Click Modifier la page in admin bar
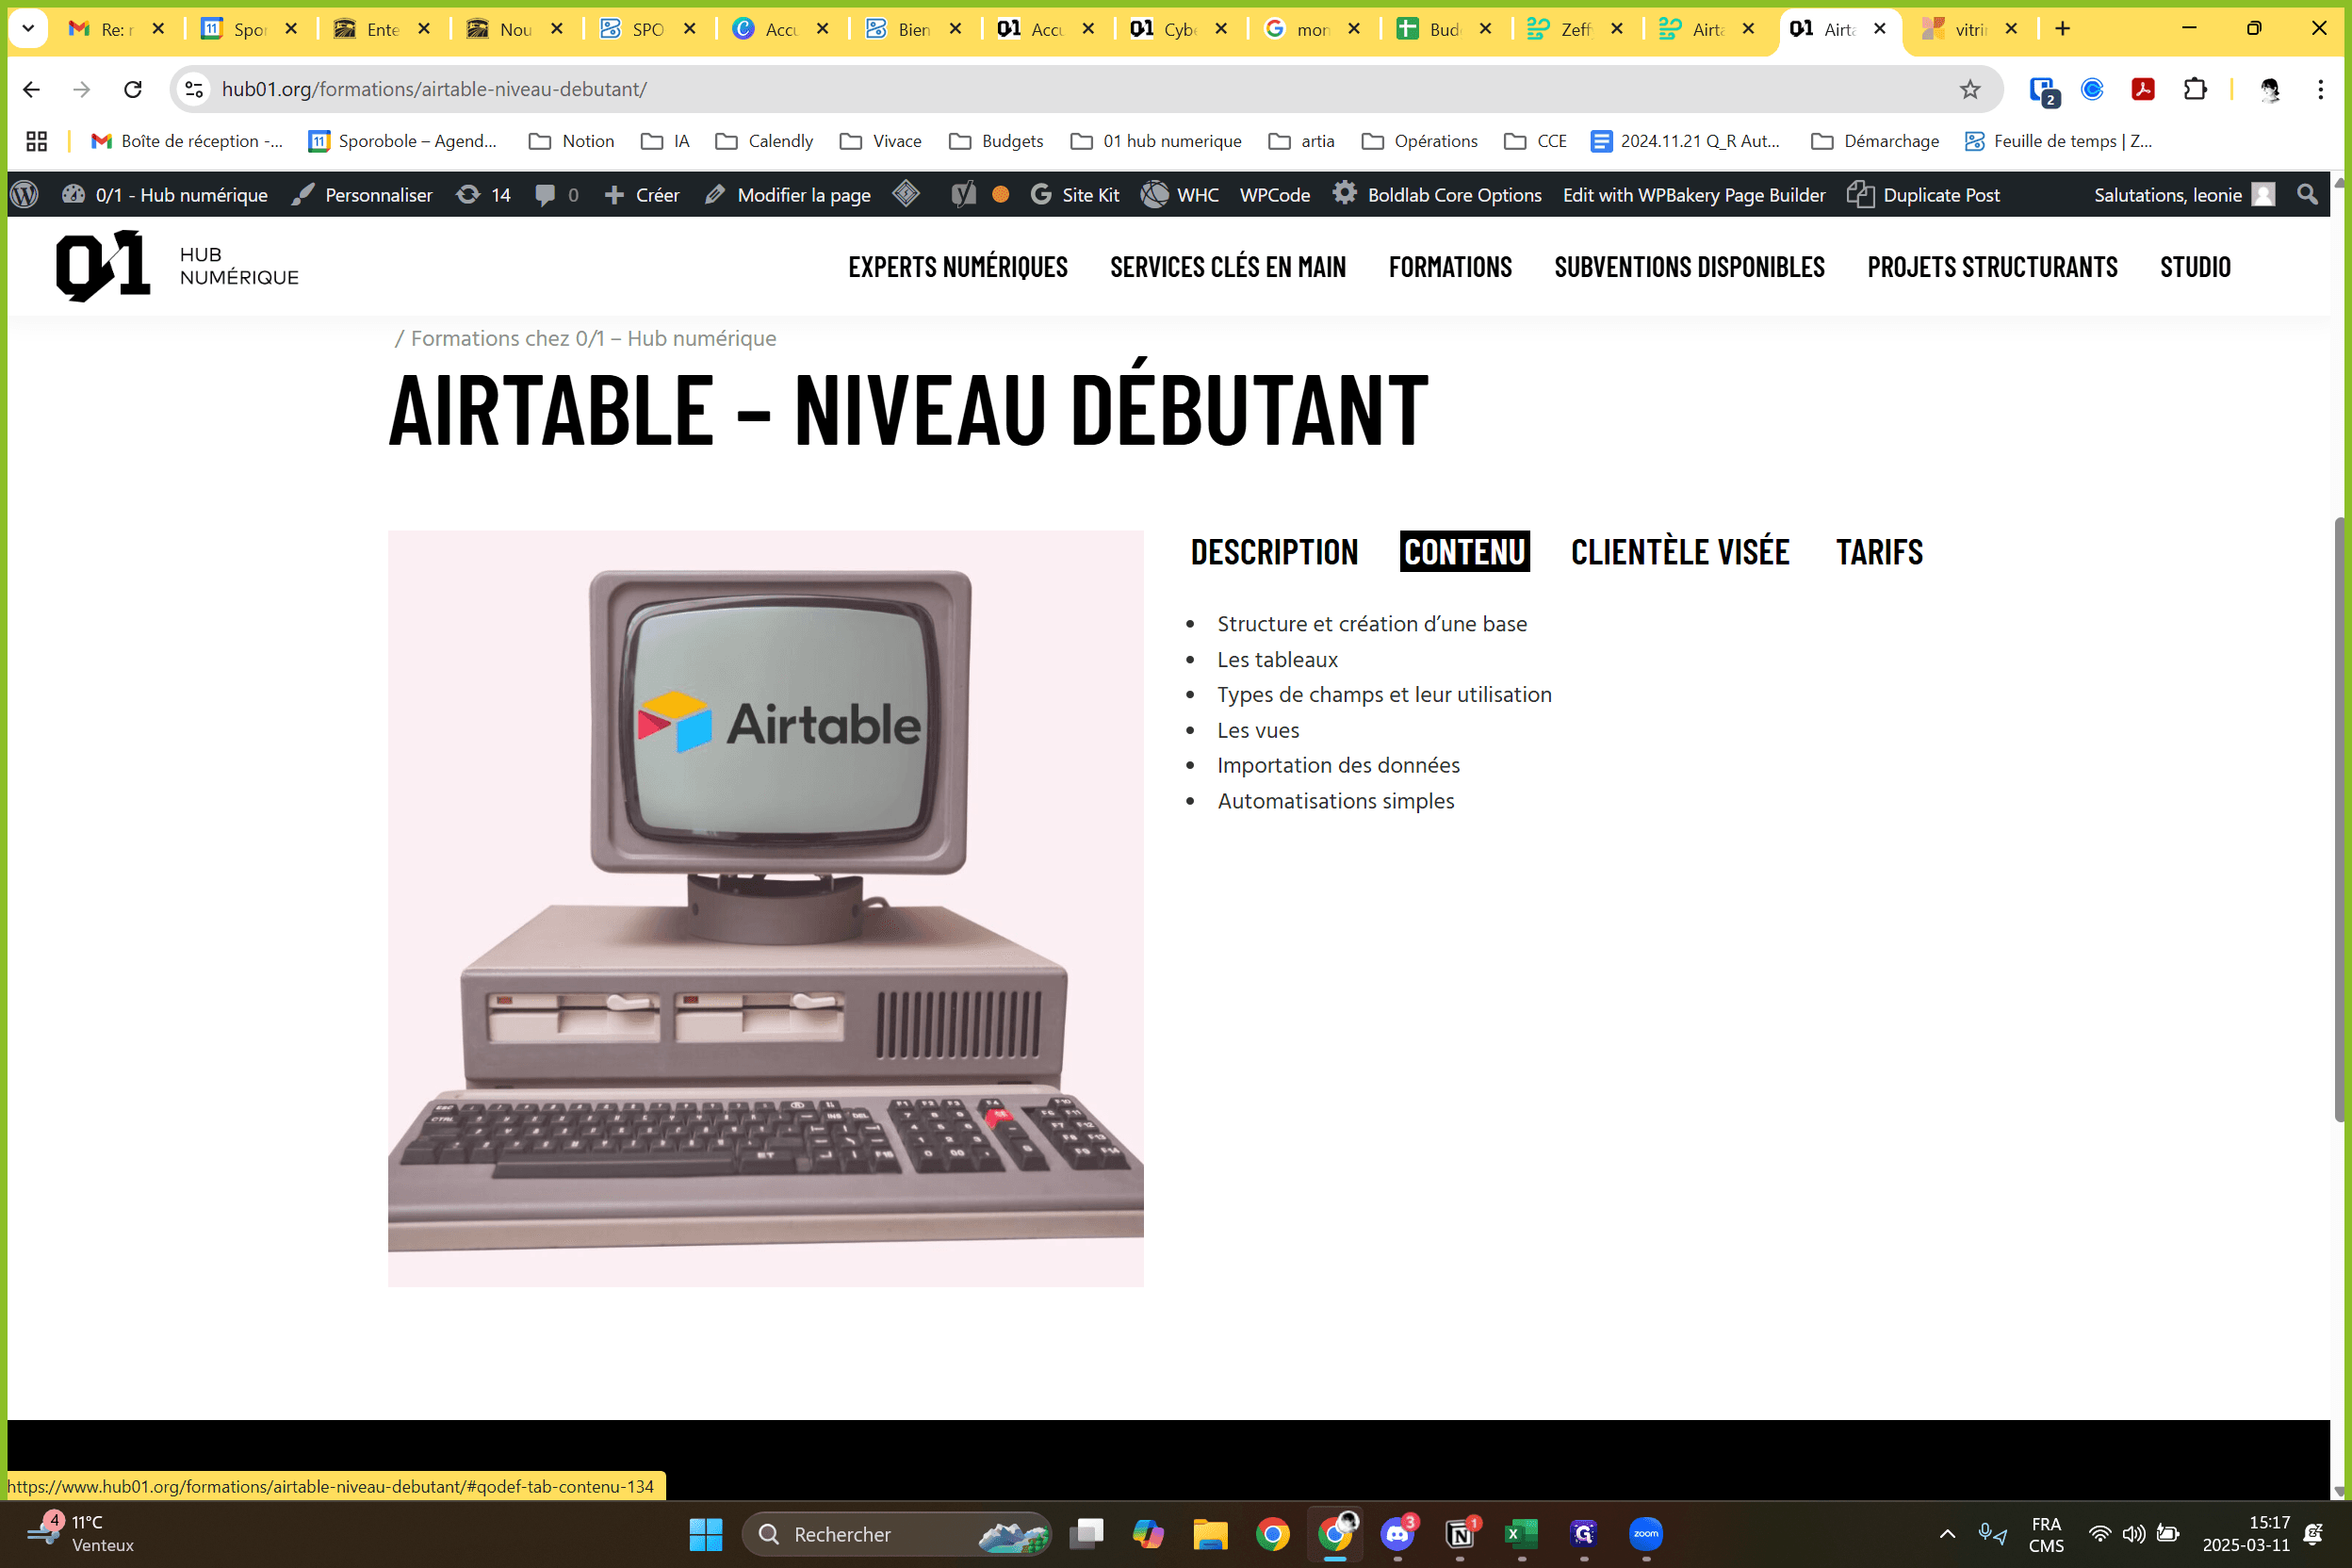This screenshot has width=2352, height=1568. [788, 194]
